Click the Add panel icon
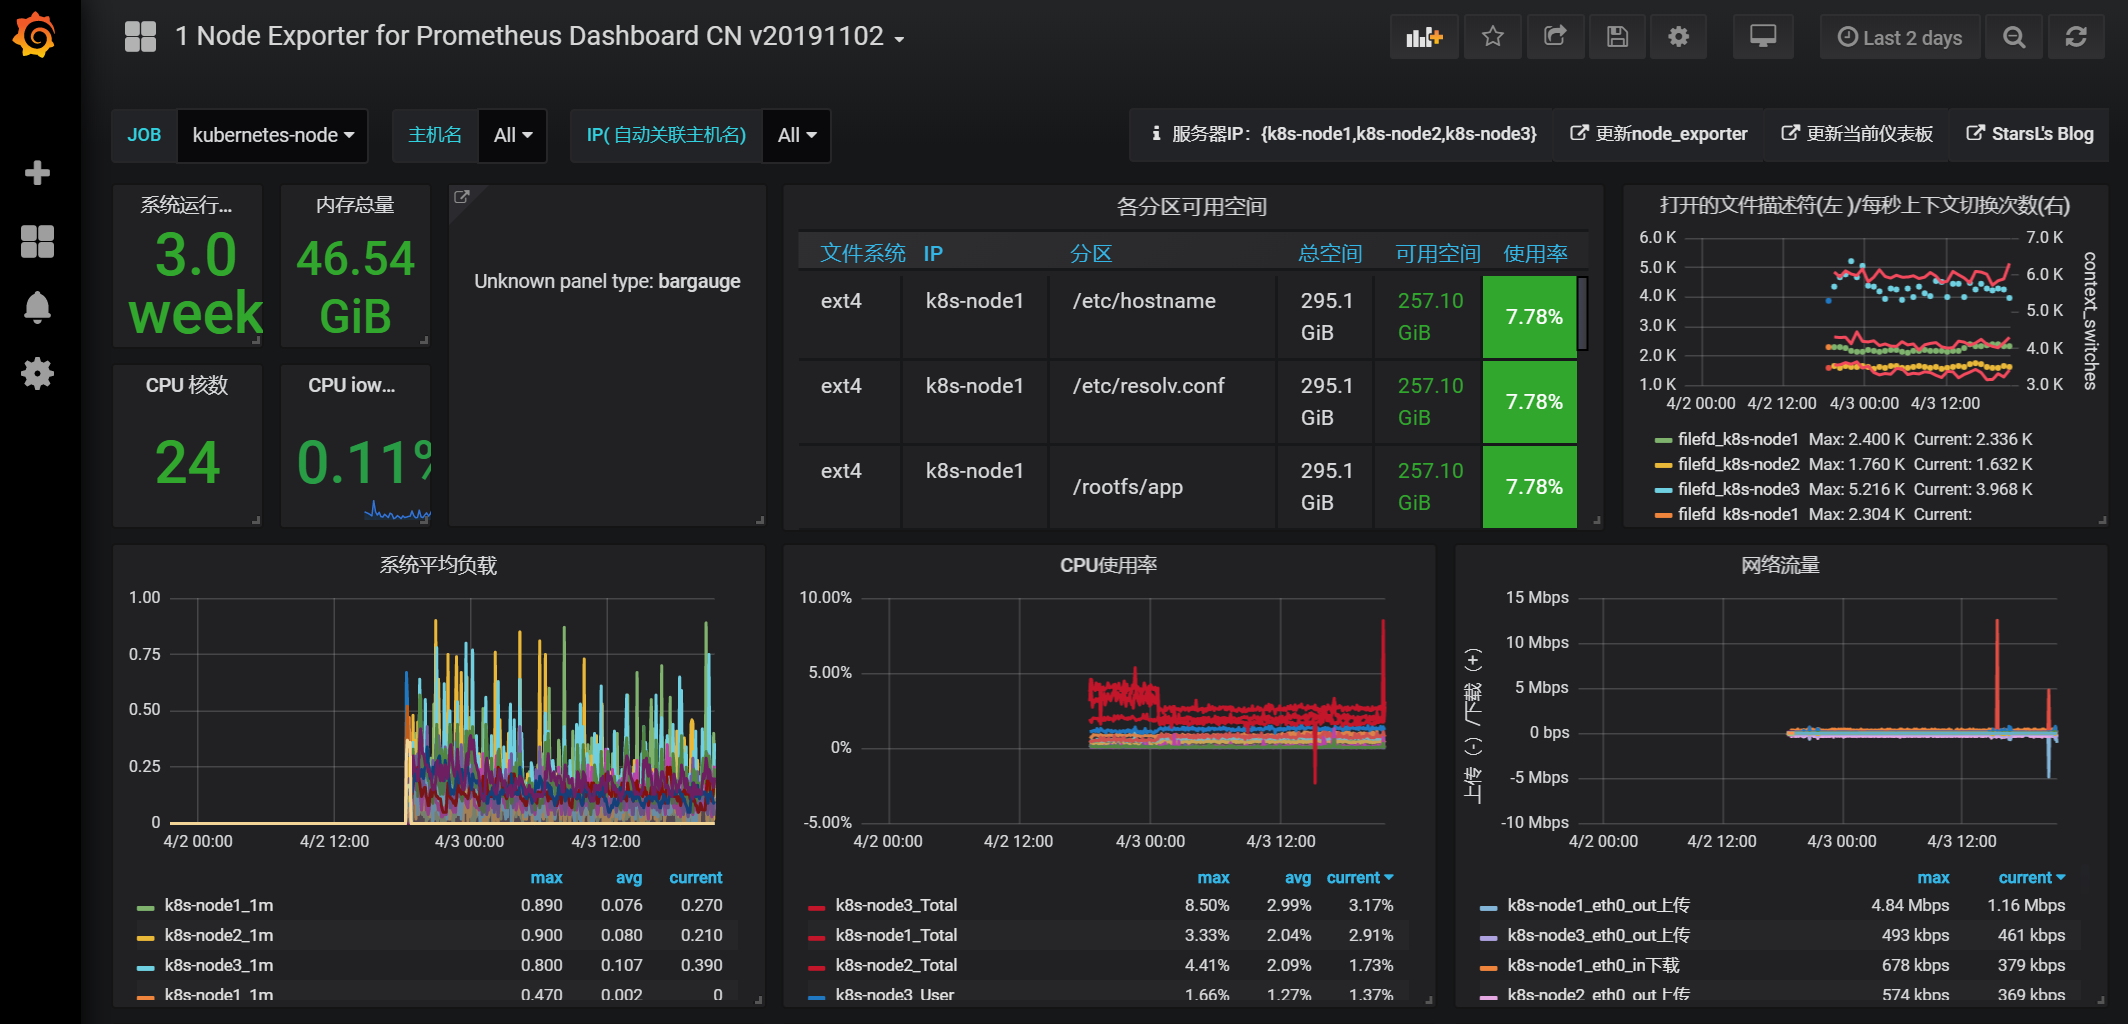 [1424, 37]
